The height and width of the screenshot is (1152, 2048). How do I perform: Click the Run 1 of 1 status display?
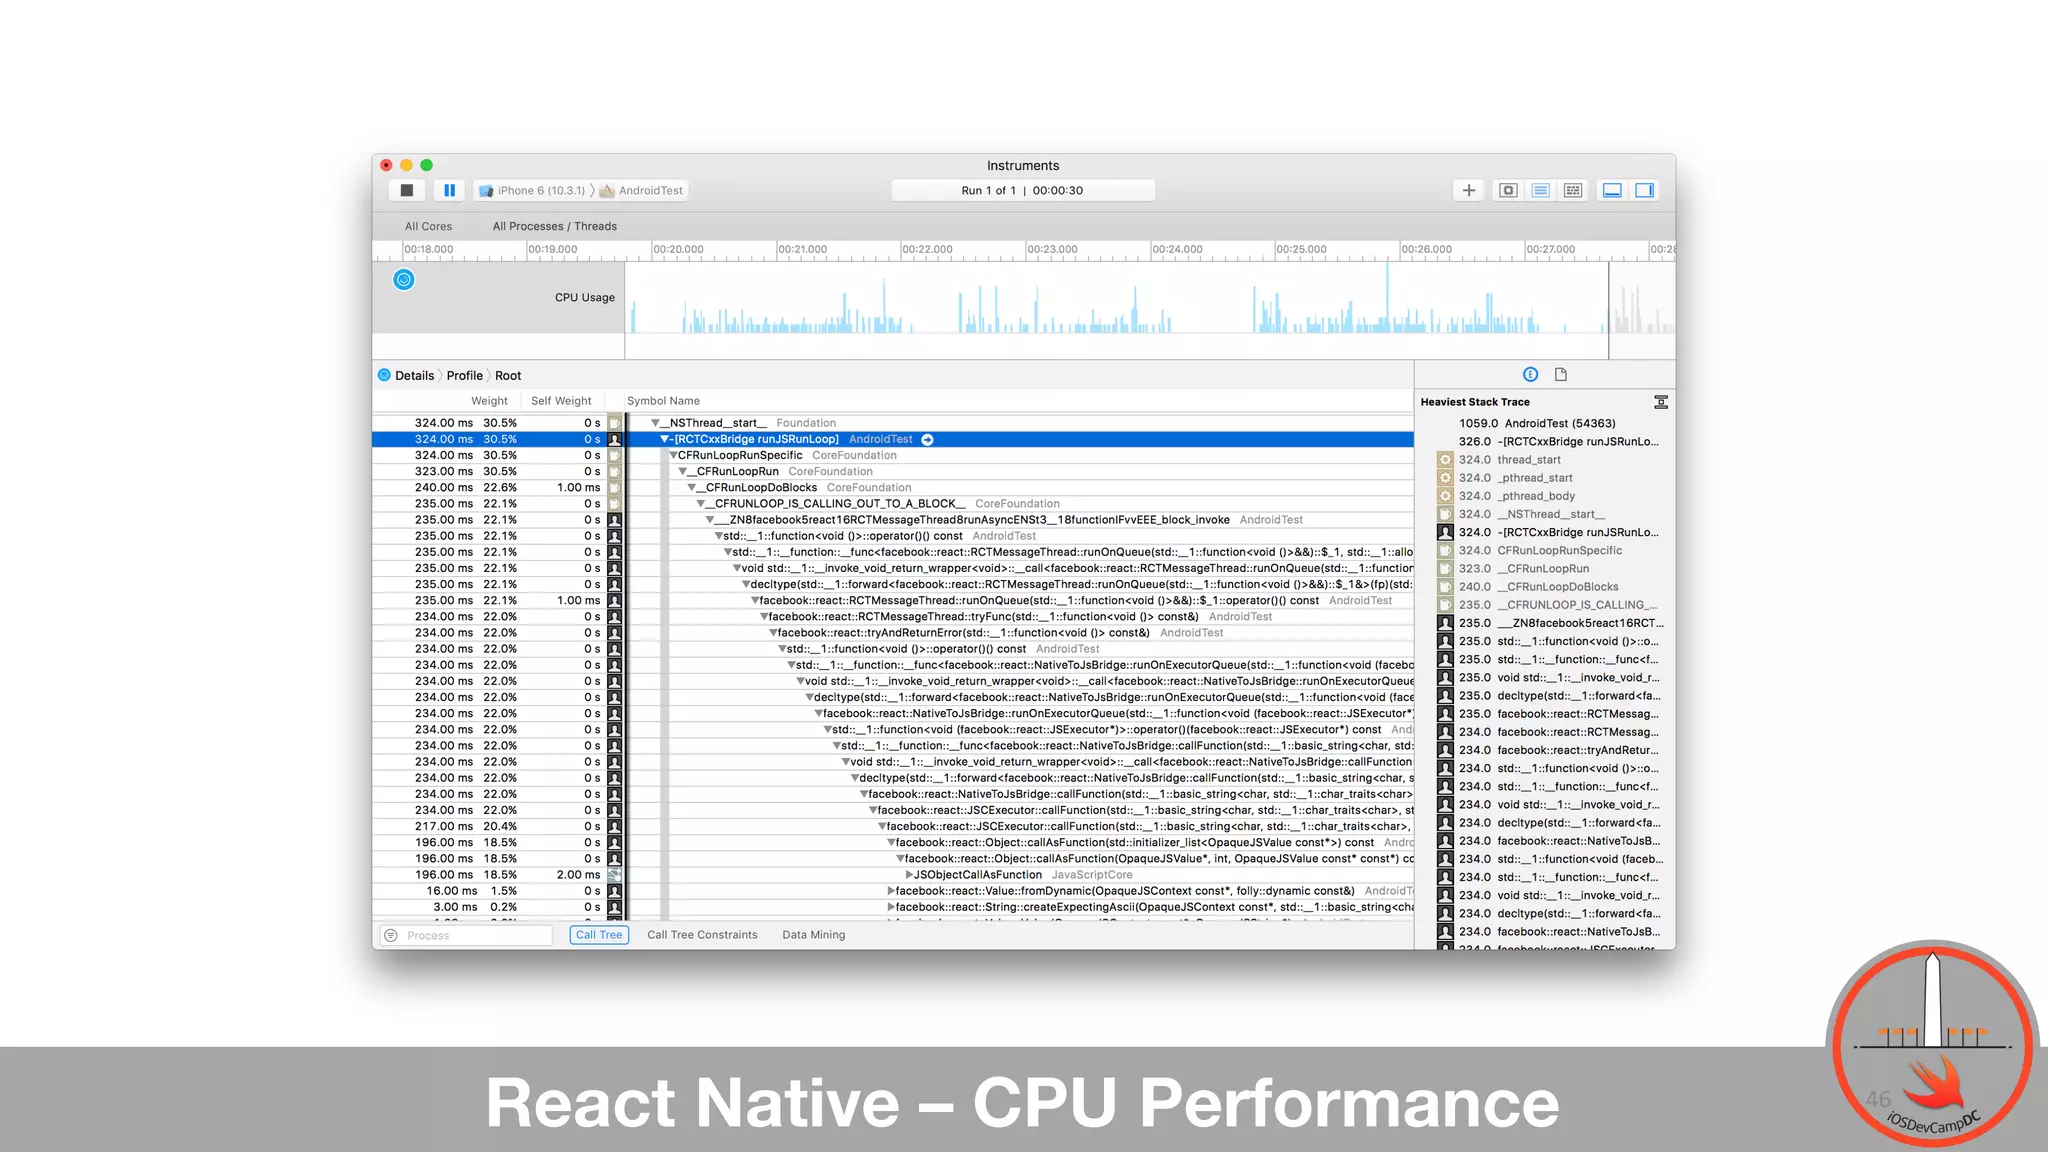pyautogui.click(x=1023, y=190)
